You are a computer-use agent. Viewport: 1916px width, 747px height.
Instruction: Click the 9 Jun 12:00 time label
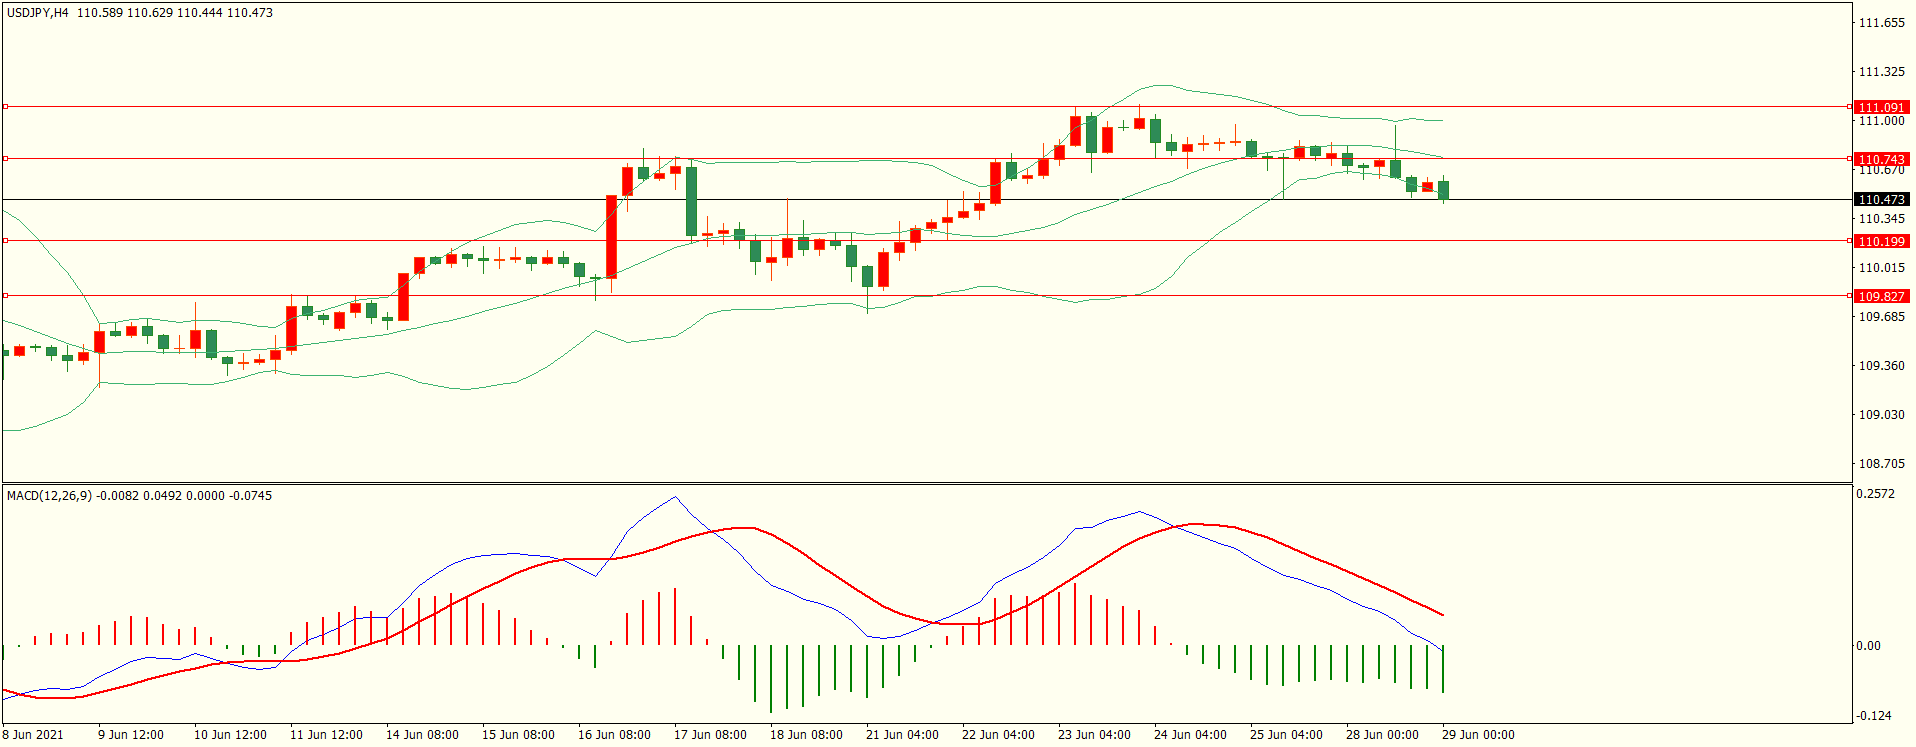pyautogui.click(x=131, y=735)
